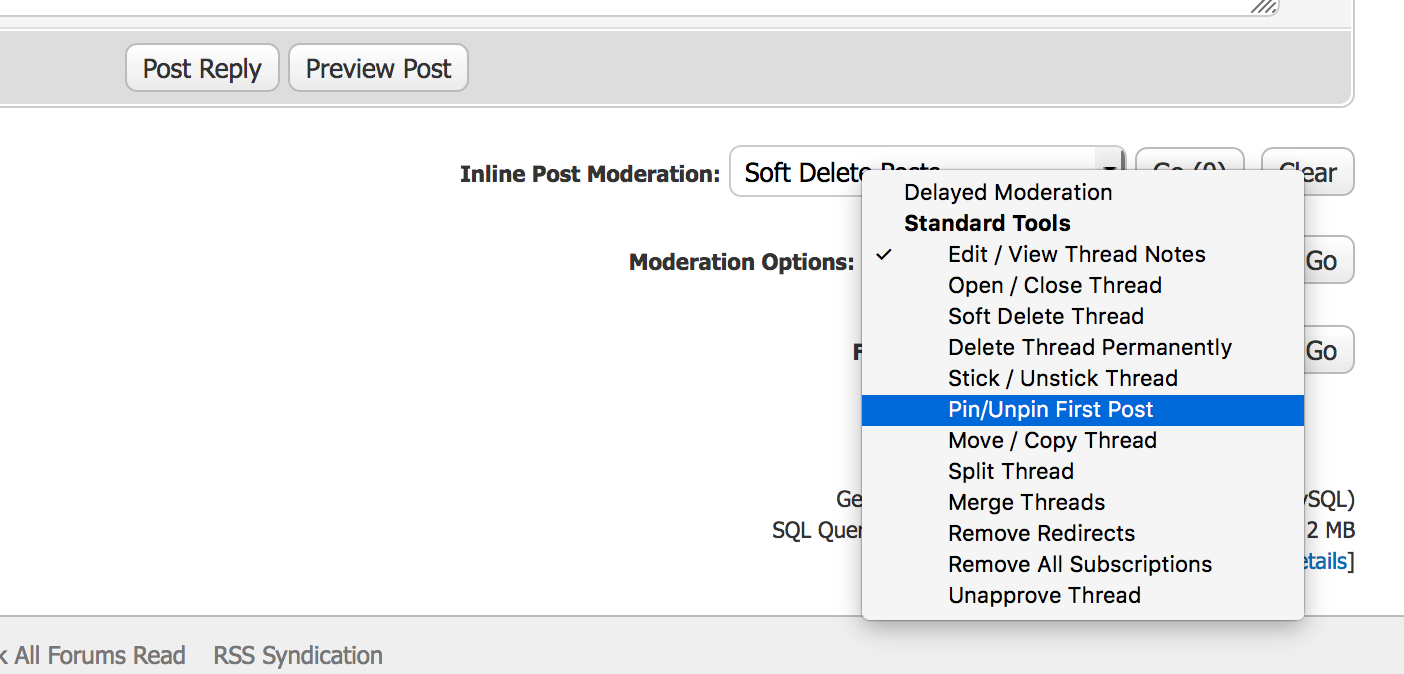Choose Remove All Subscriptions option
Viewport: 1404px width, 674px height.
tap(1079, 564)
